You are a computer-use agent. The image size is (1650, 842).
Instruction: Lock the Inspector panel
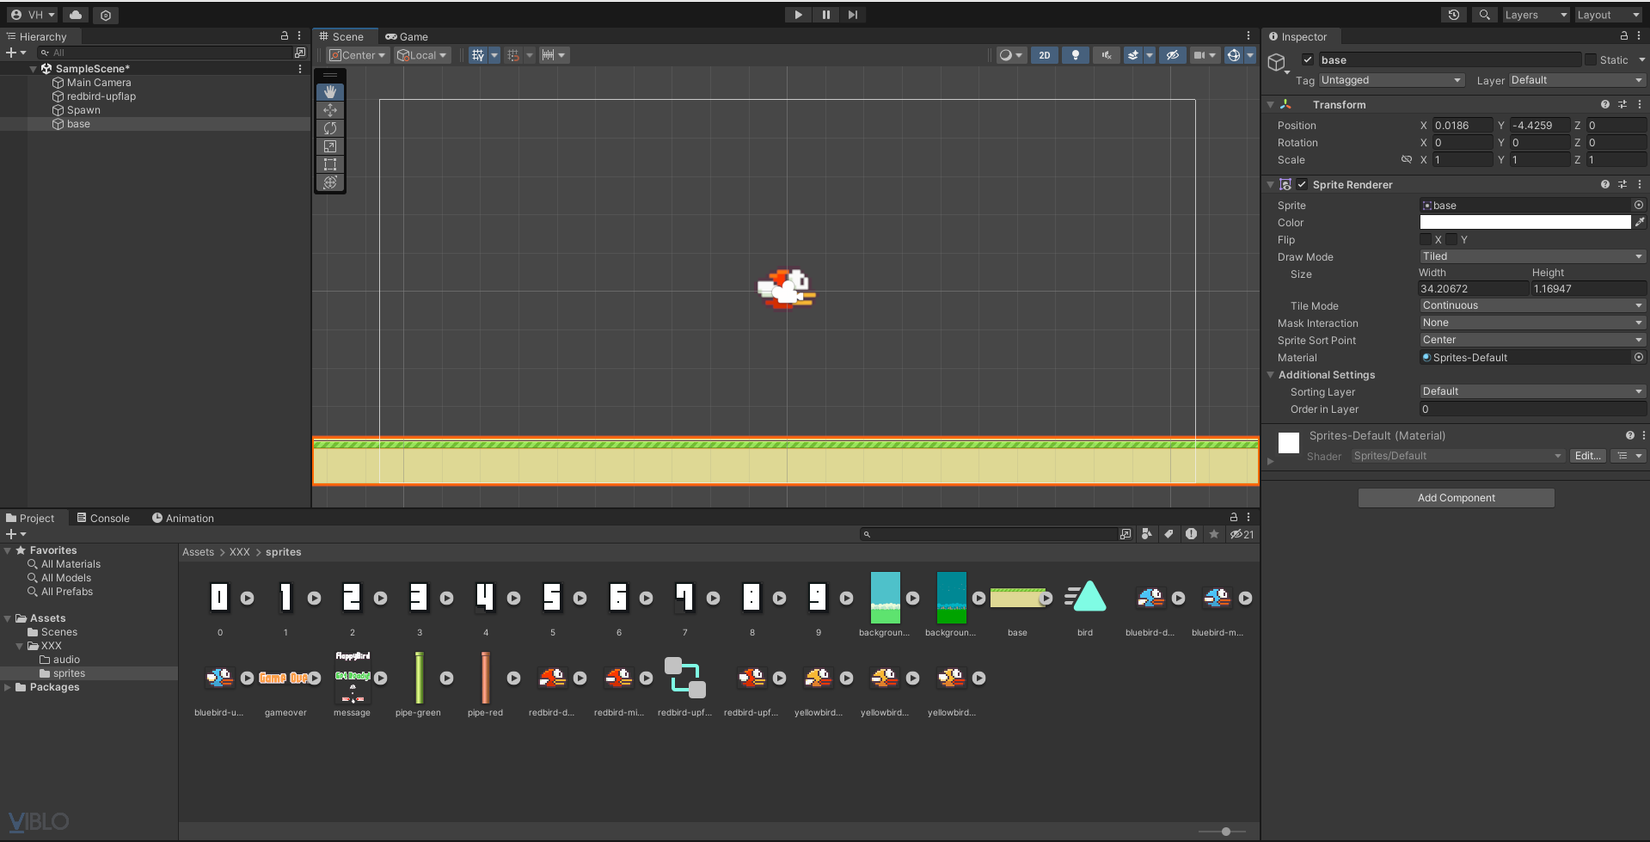tap(1624, 36)
